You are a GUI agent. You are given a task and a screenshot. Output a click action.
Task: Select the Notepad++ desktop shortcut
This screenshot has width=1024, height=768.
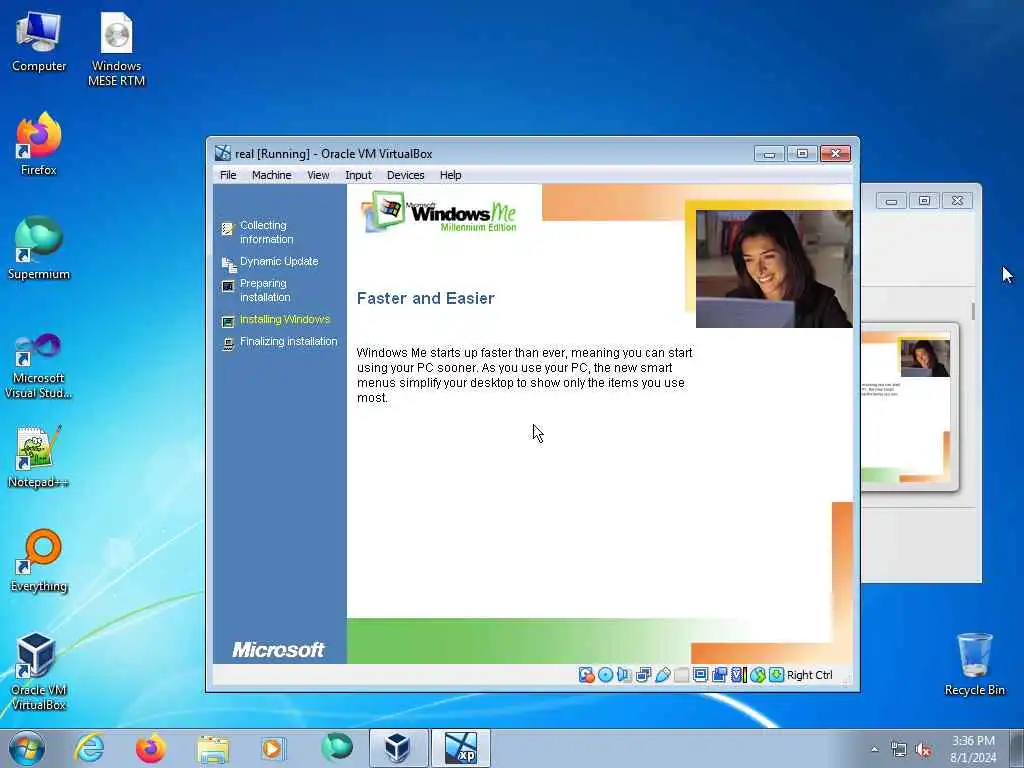(39, 457)
